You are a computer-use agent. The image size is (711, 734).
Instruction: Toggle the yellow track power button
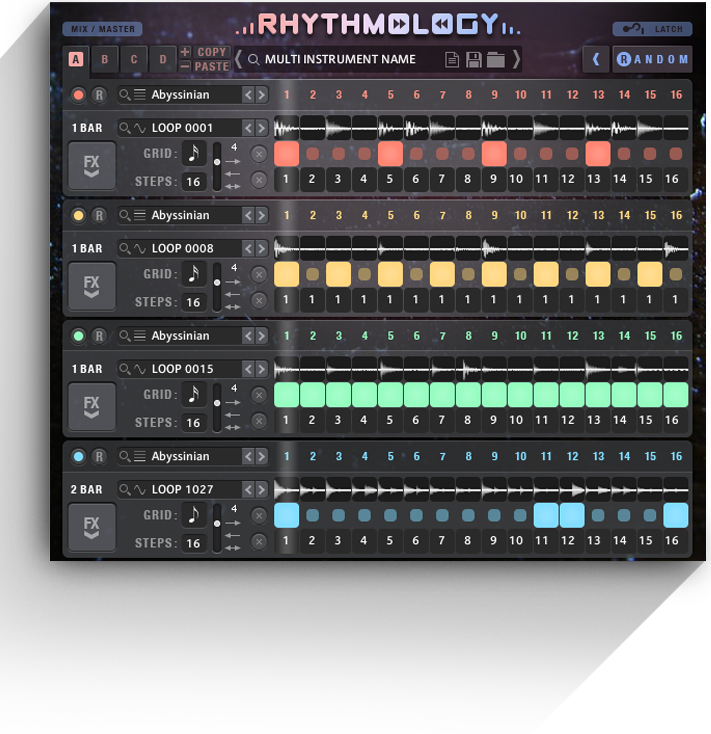click(79, 215)
